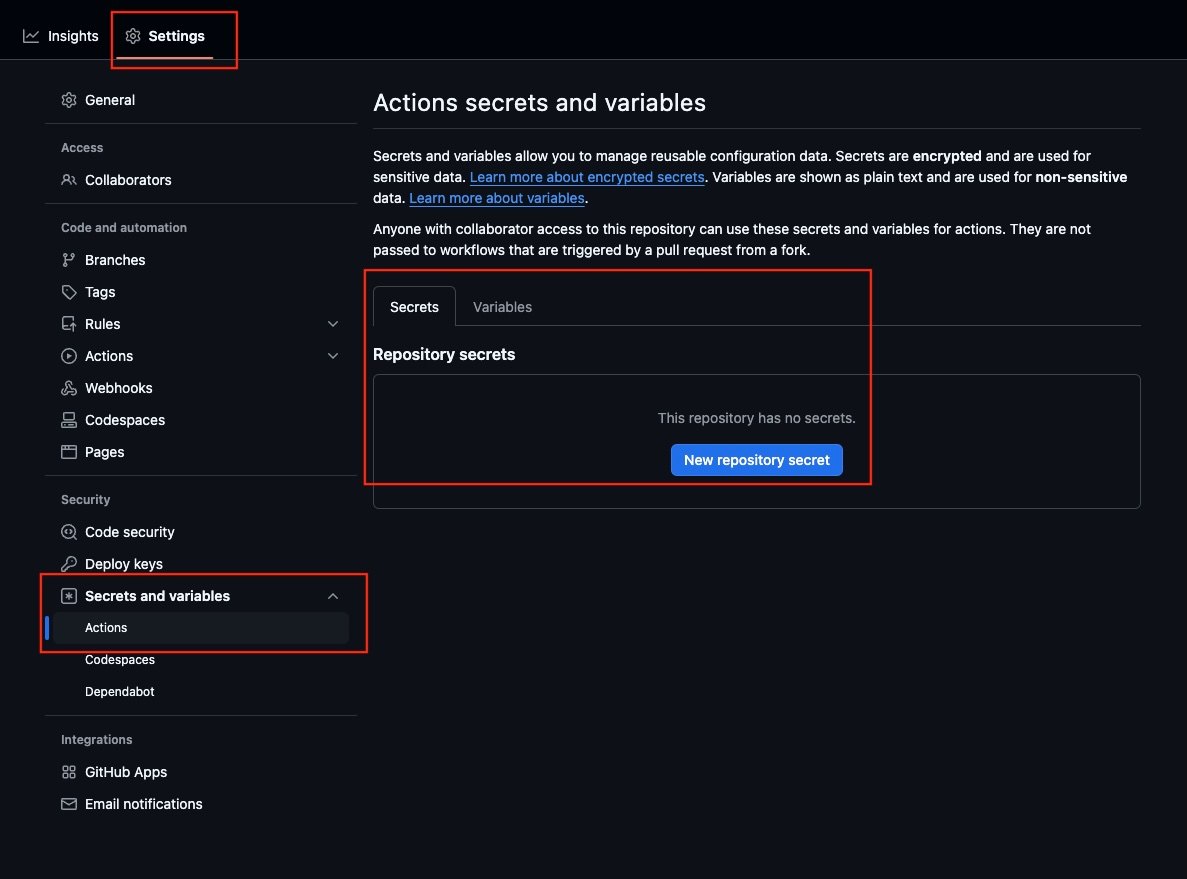Click the Collaborators people icon

pos(69,180)
